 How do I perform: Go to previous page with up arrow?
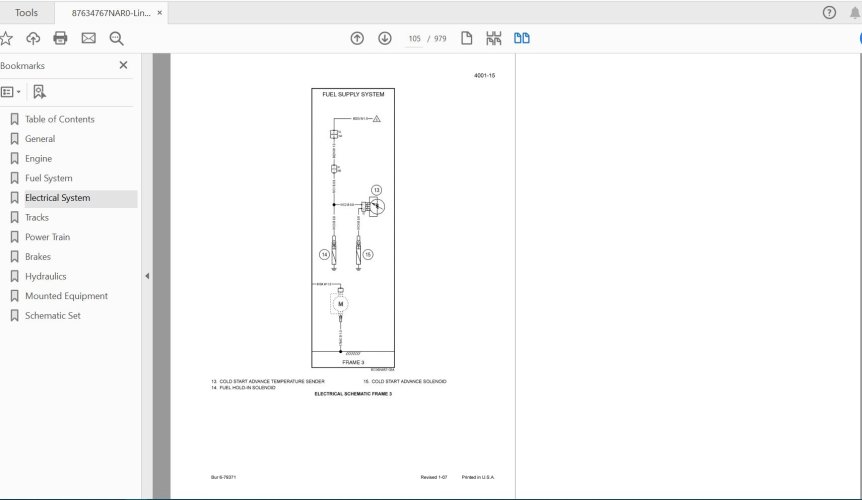click(357, 38)
